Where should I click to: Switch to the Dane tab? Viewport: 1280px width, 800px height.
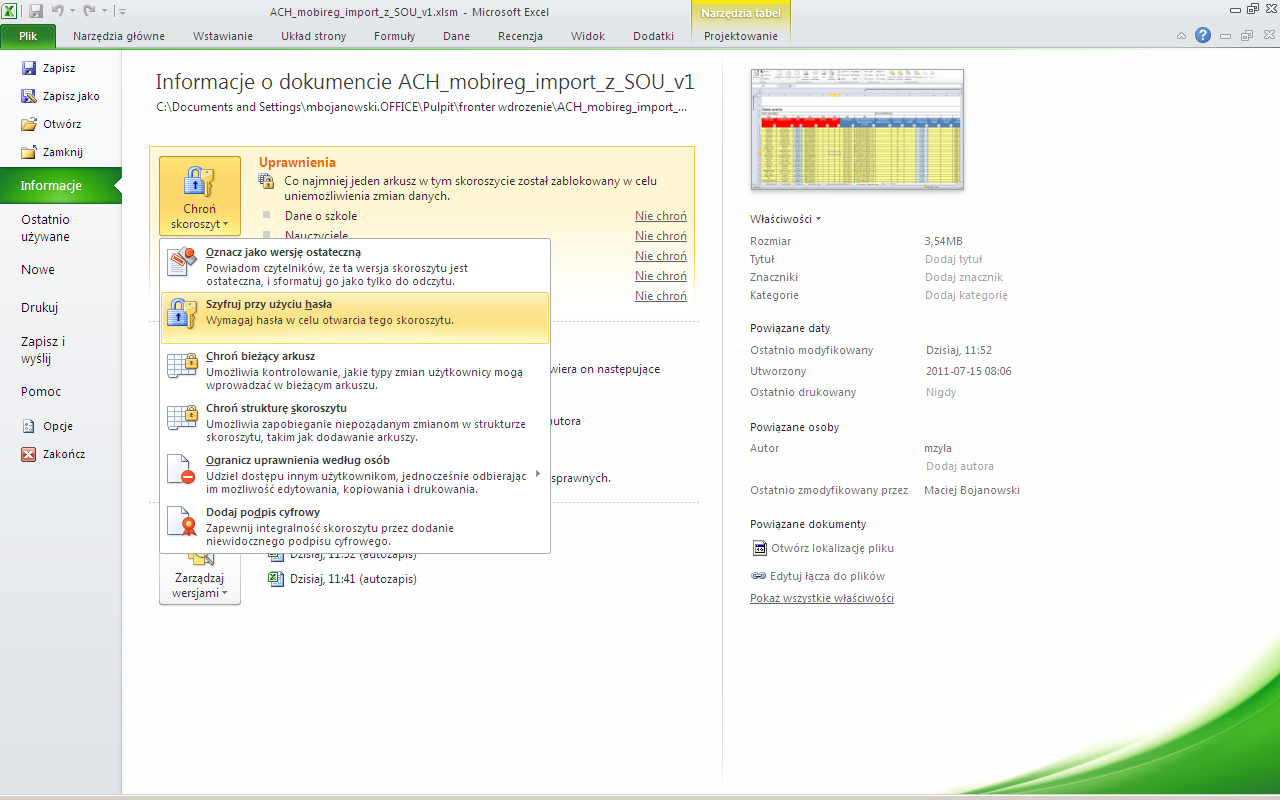(x=456, y=36)
